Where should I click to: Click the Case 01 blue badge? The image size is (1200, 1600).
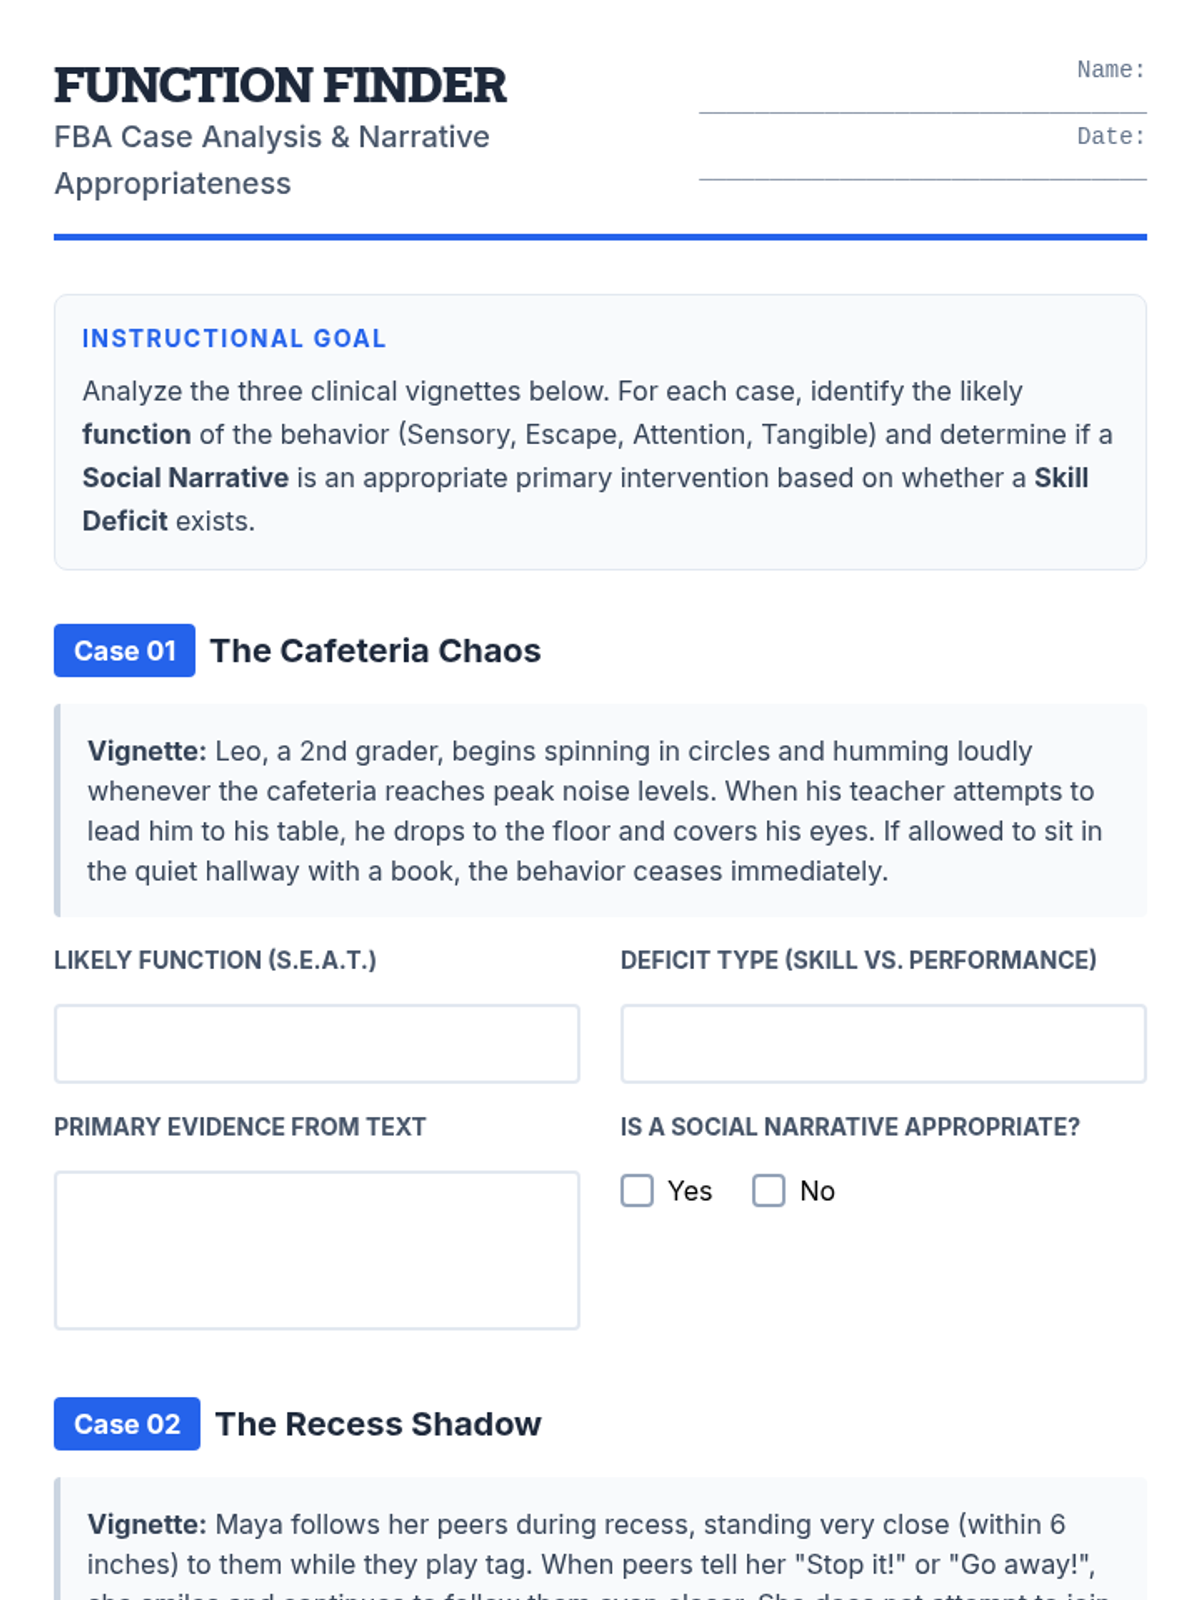[125, 651]
